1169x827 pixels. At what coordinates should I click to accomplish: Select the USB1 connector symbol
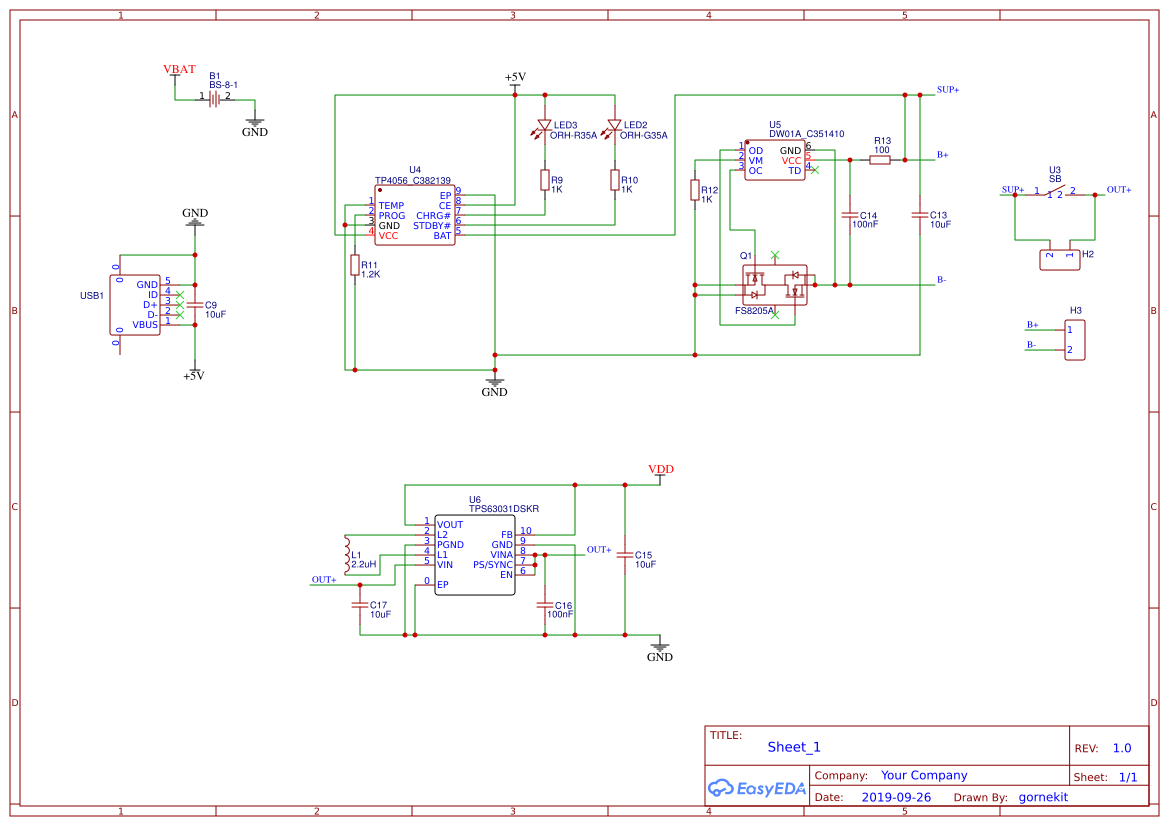[x=136, y=303]
